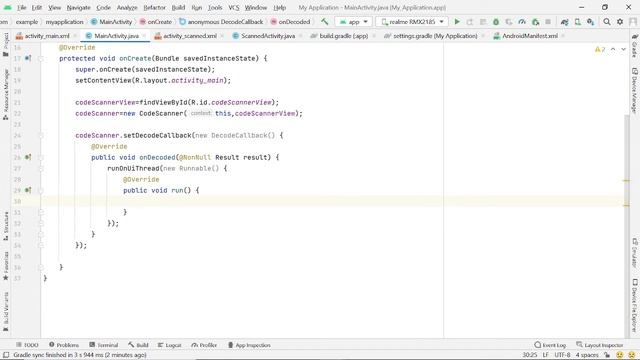Screen dimensions: 640x360
Task: Toggle the Favorites side panel
Action: 6,266
